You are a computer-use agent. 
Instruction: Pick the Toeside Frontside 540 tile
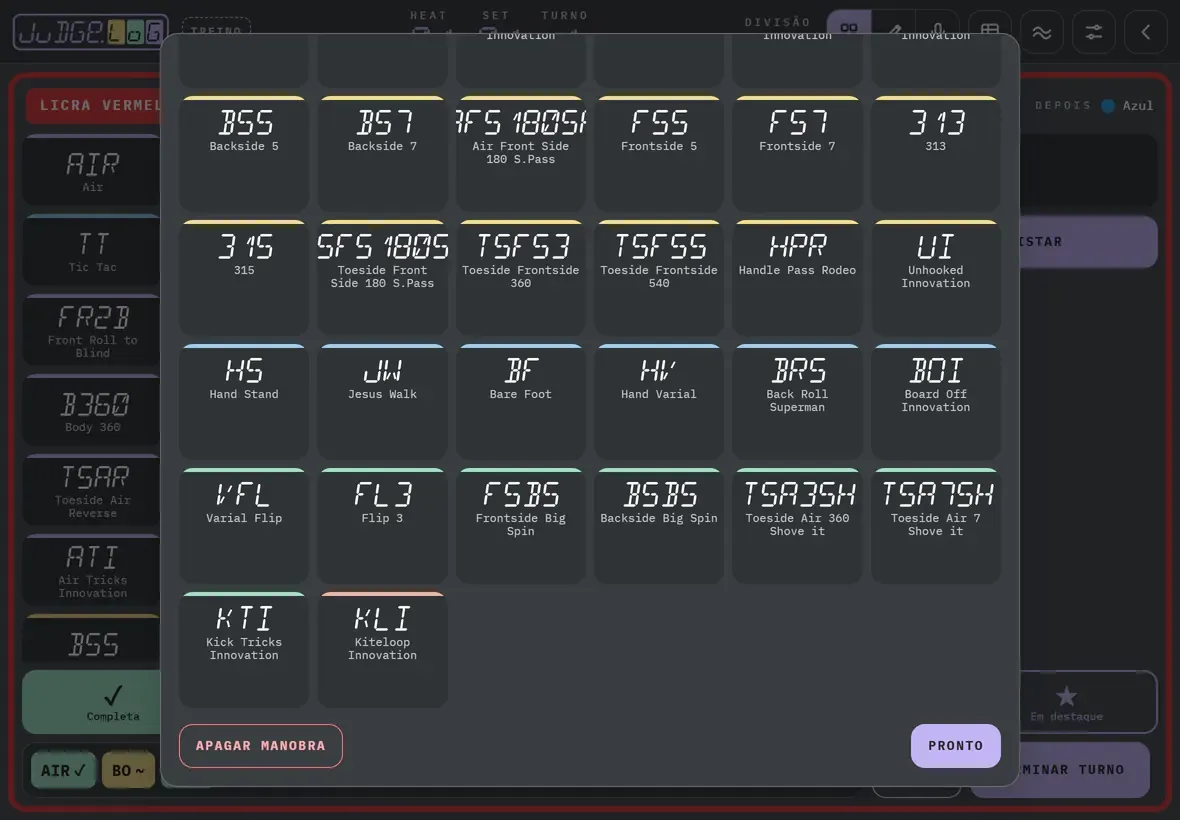(x=658, y=278)
